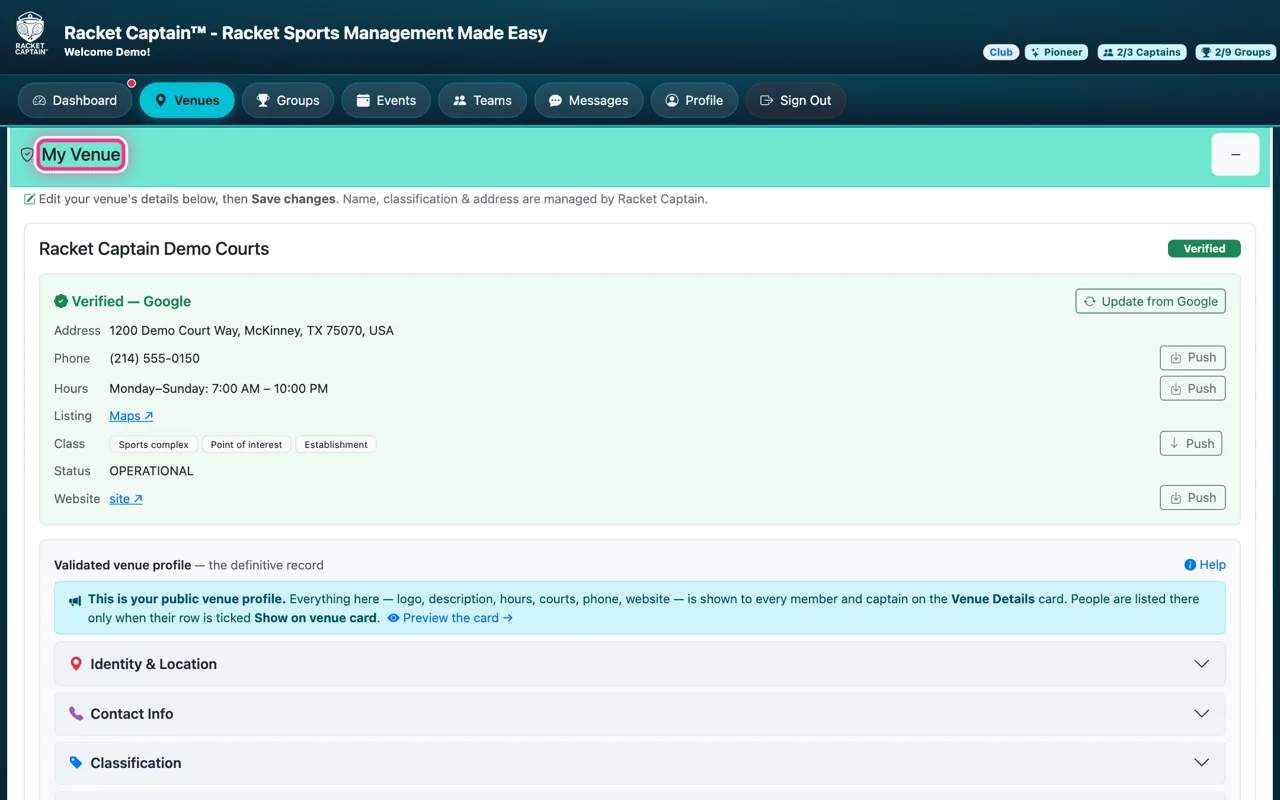This screenshot has width=1280, height=800.
Task: Click Update from Google button
Action: point(1151,301)
